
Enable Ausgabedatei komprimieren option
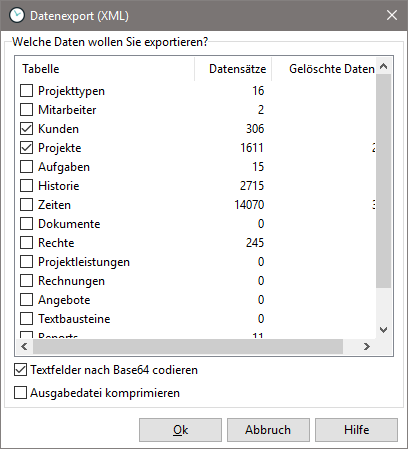(20, 393)
